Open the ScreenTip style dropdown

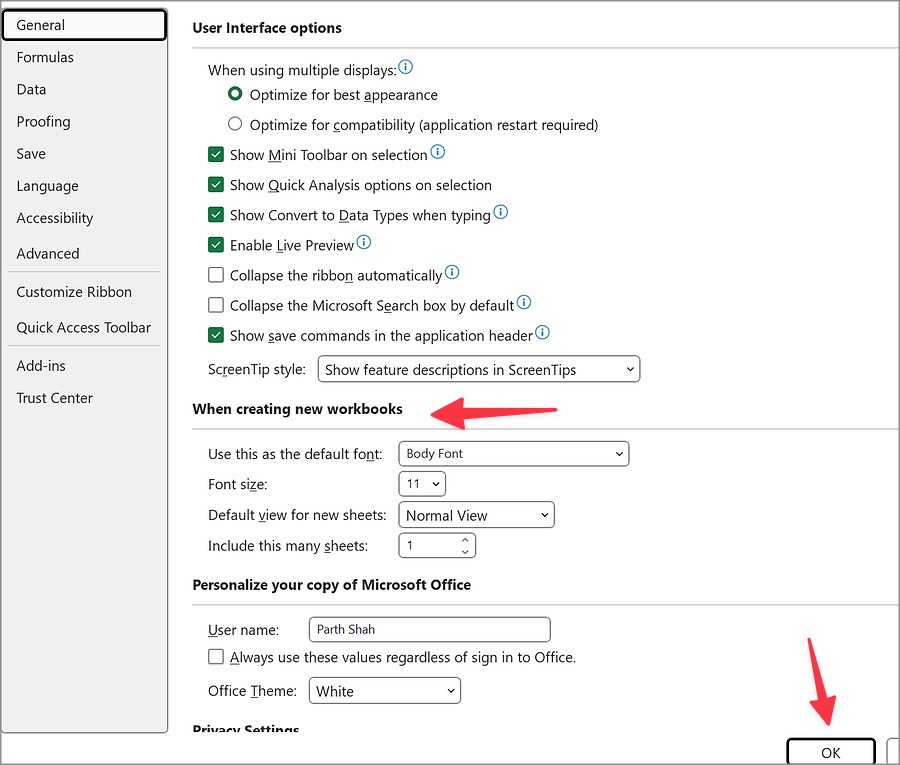(478, 370)
